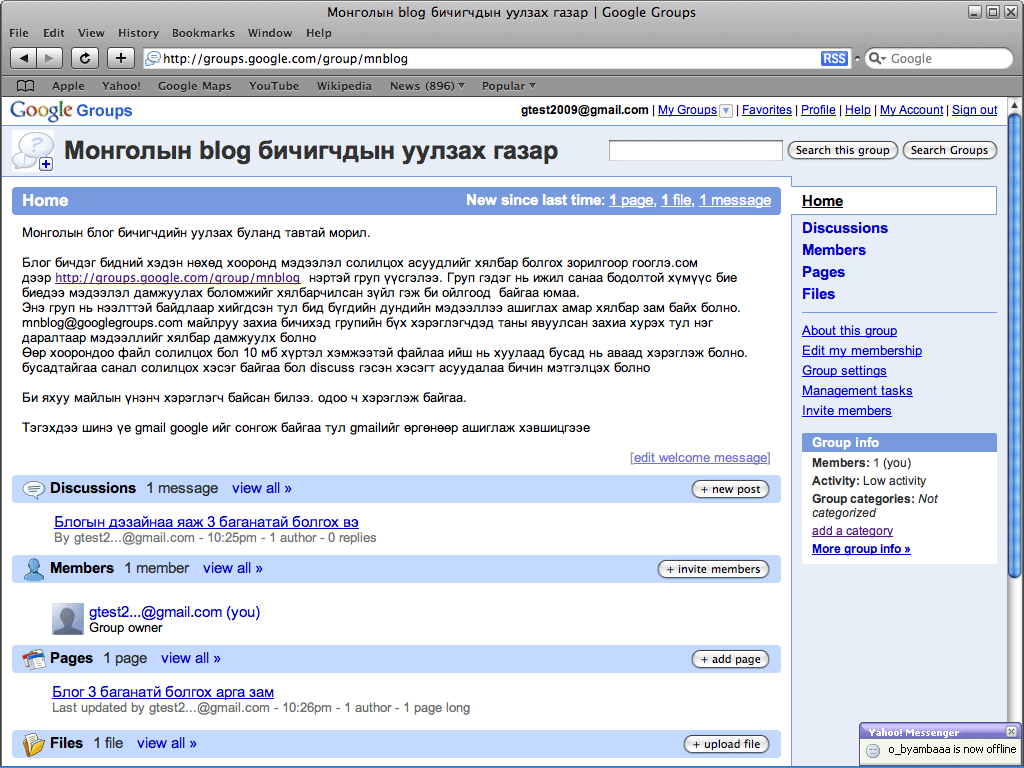Open Discussions in the sidebar

click(844, 228)
